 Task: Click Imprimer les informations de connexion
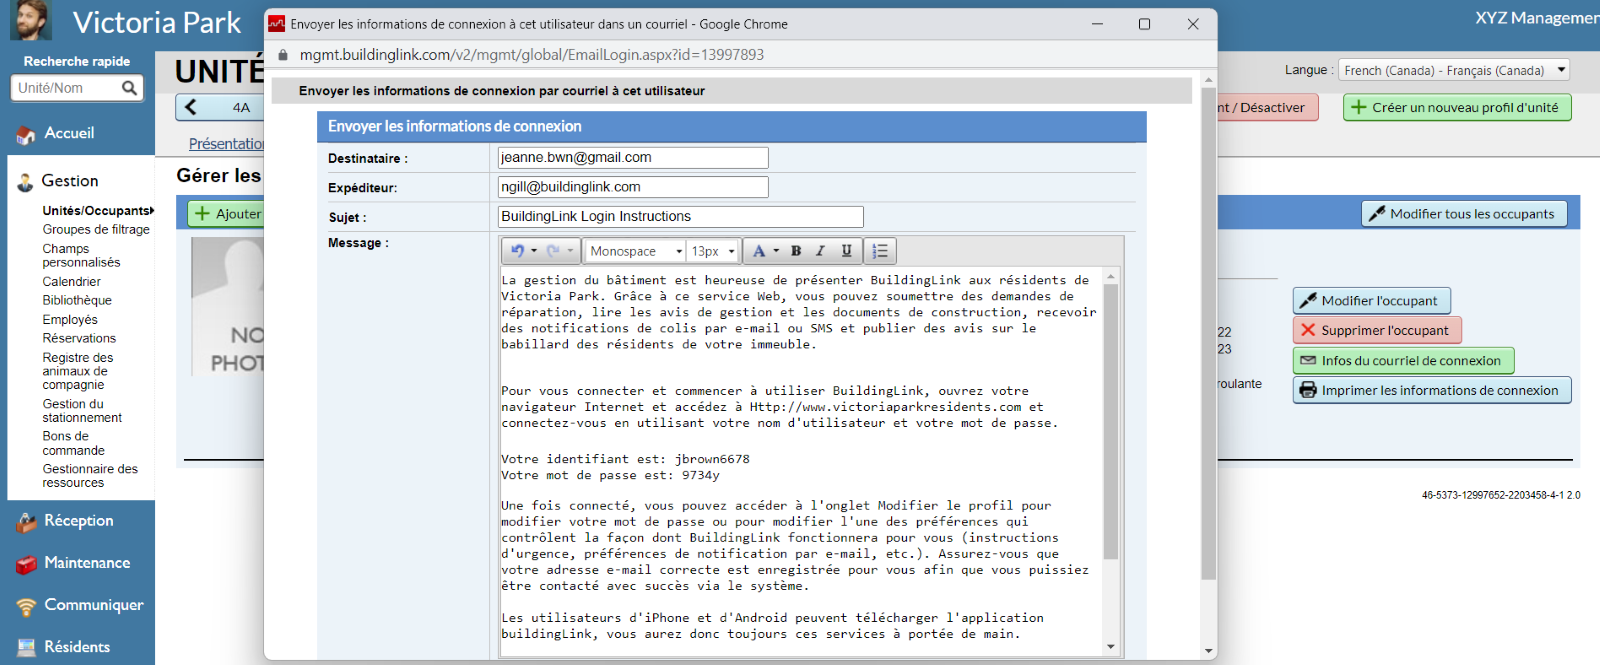click(1432, 390)
